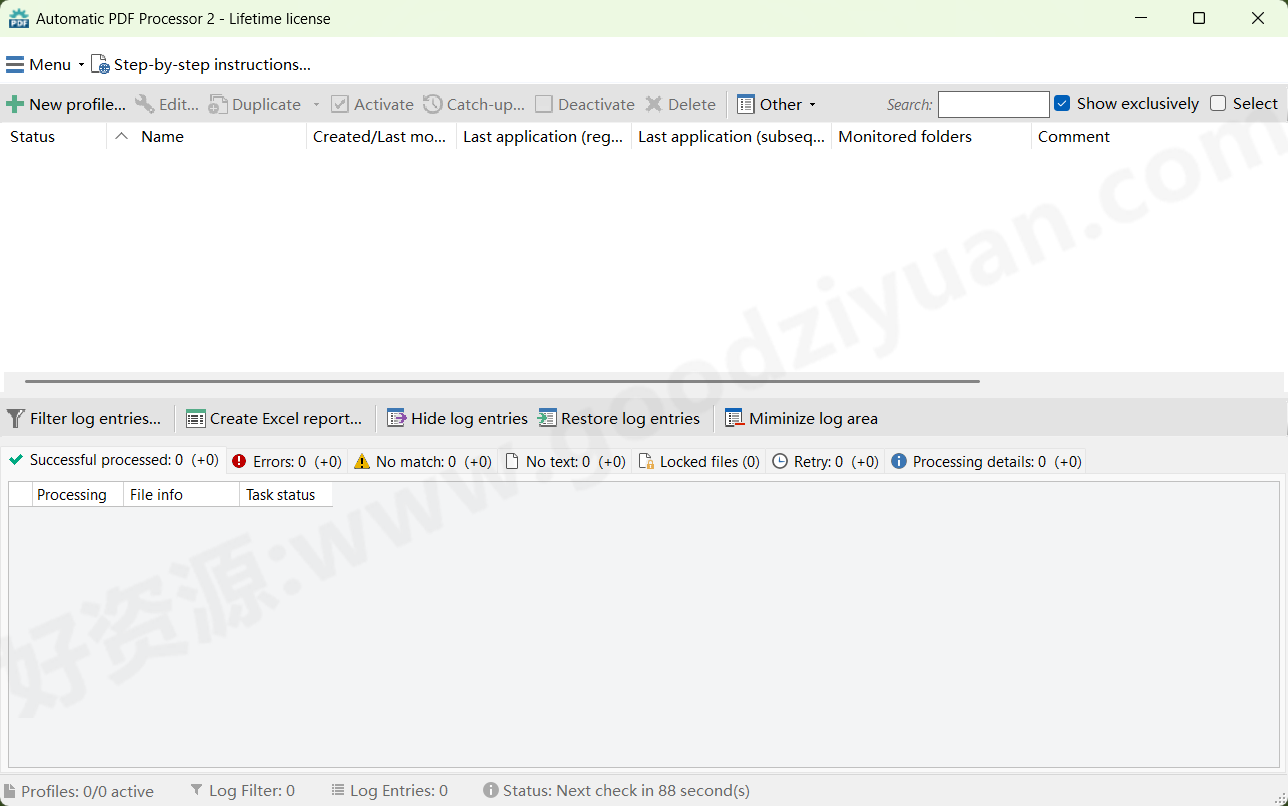
Task: Enable the Select checkbox on the right
Action: click(x=1218, y=103)
